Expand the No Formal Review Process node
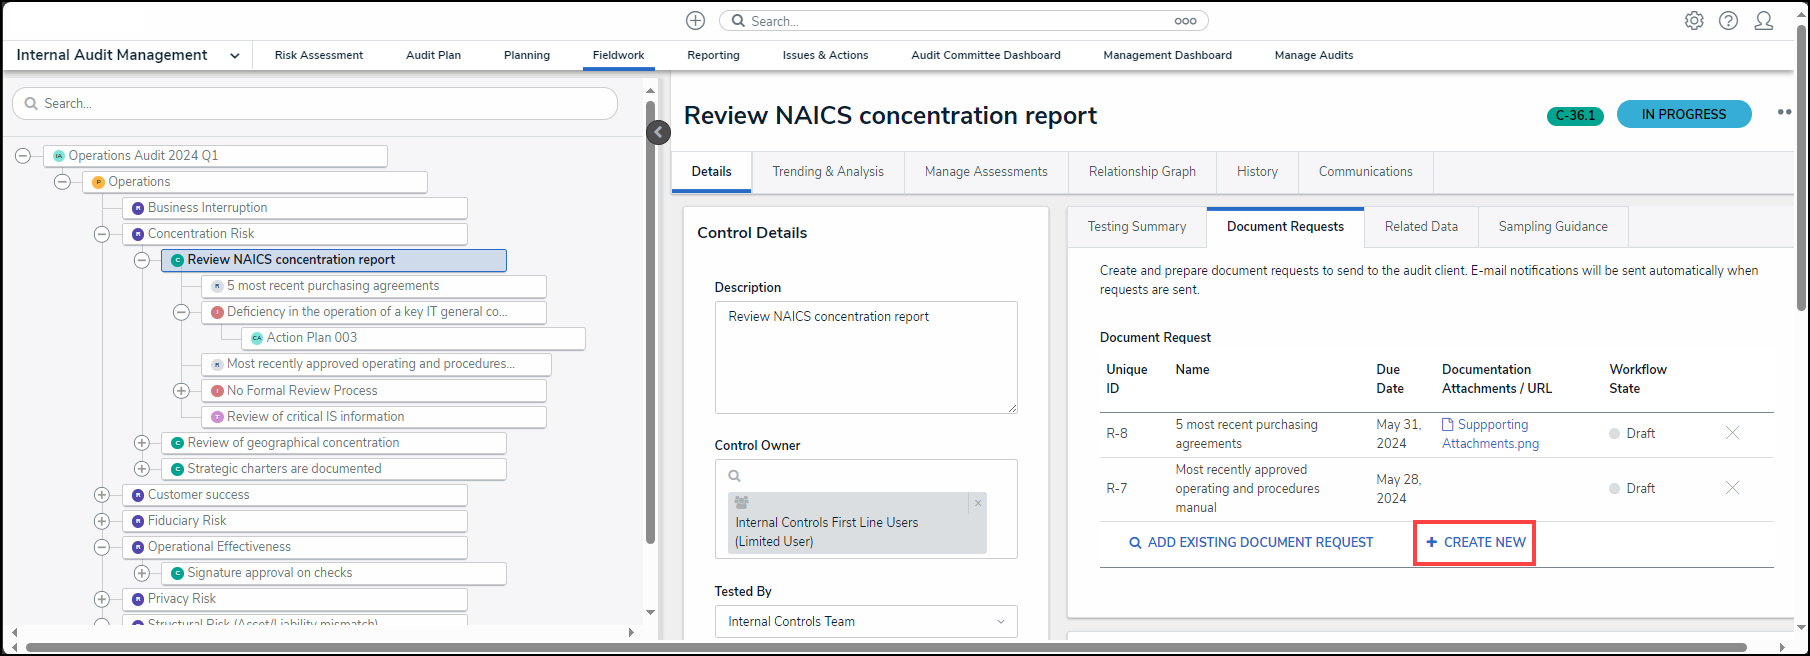 click(x=181, y=391)
